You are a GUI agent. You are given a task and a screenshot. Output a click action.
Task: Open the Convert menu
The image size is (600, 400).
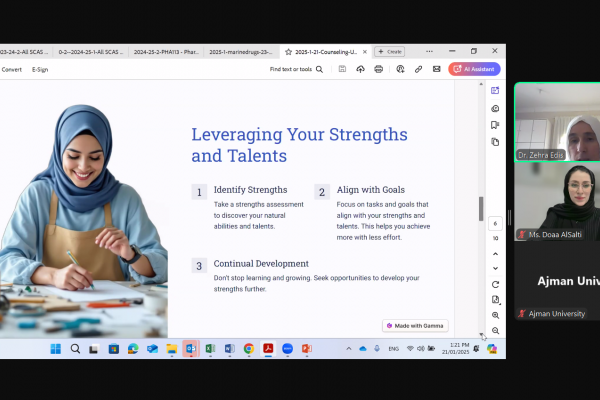(x=12, y=69)
